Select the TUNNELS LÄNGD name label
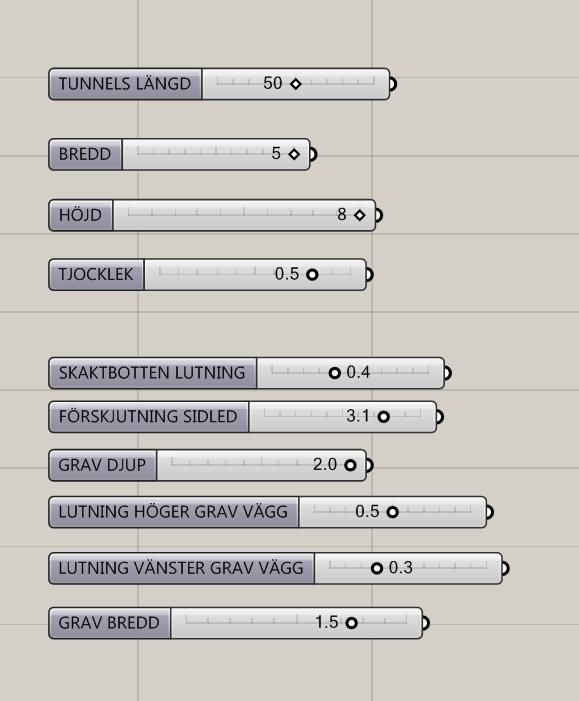The width and height of the screenshot is (579, 701). coord(125,84)
